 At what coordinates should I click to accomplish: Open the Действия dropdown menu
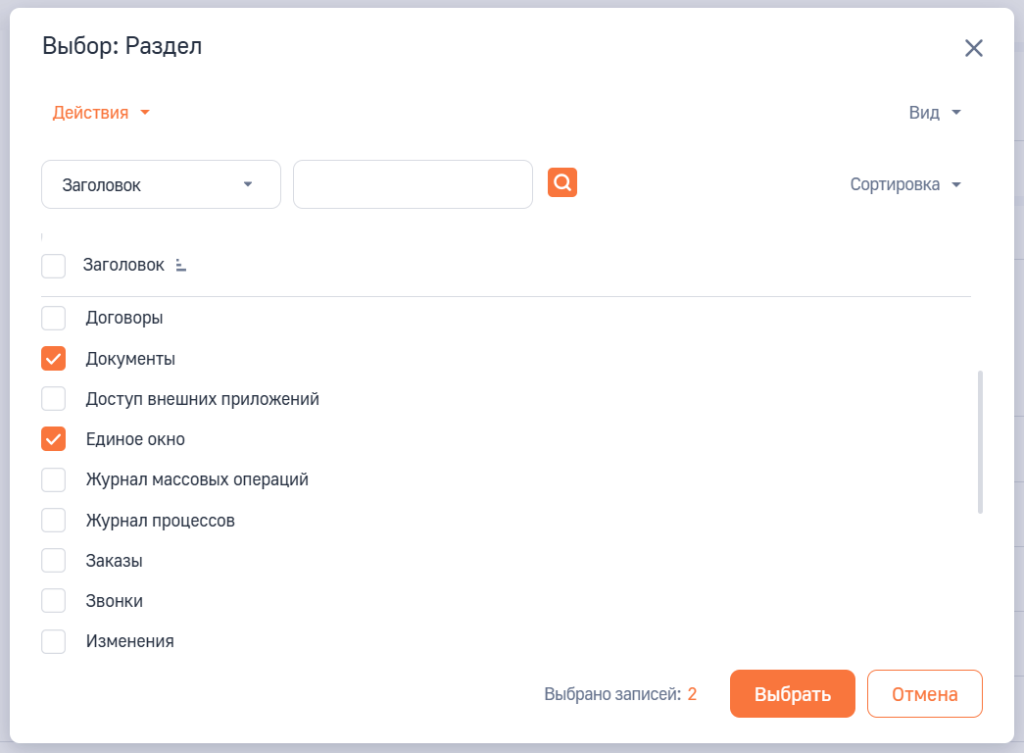[x=101, y=112]
